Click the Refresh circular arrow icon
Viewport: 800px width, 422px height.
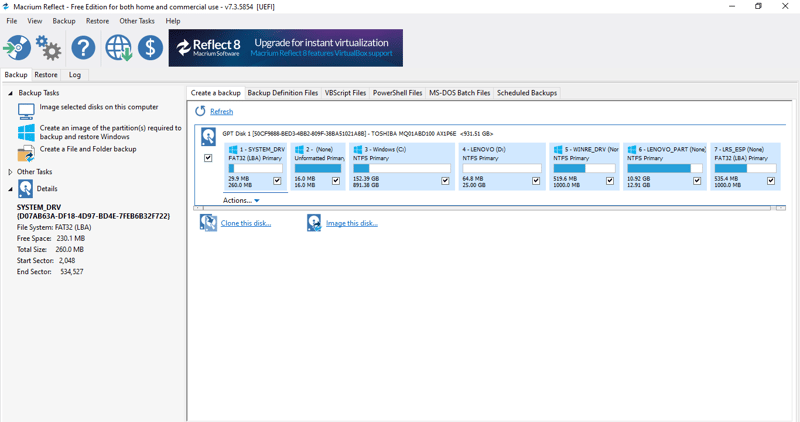[x=200, y=112]
